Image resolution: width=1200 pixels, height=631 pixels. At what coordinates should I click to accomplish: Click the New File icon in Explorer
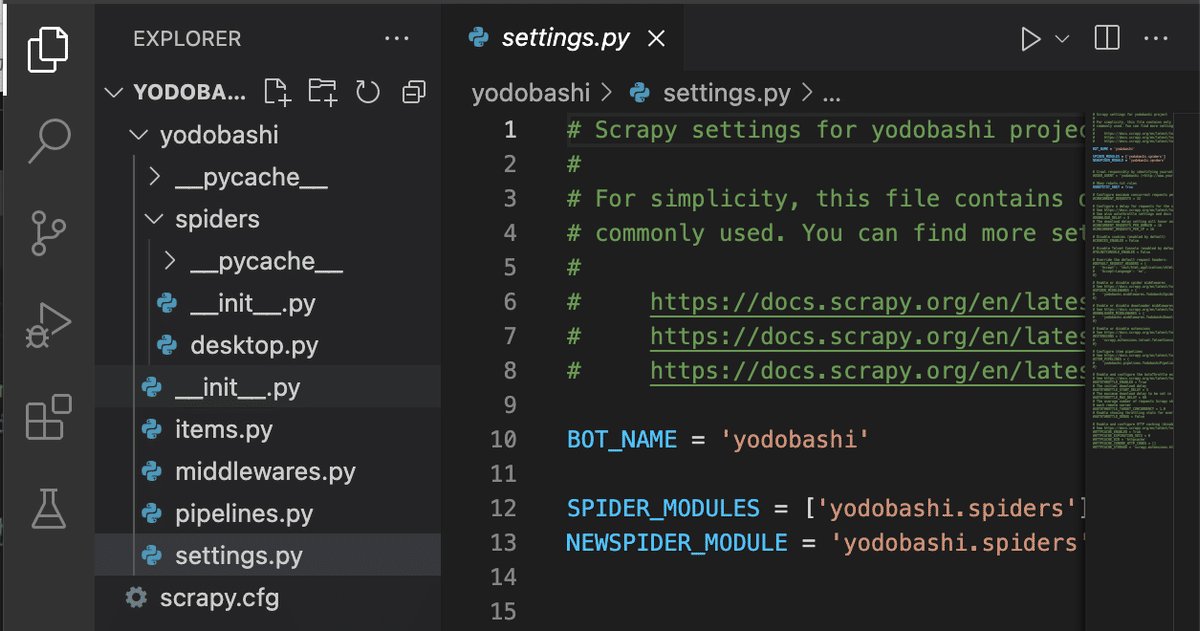pyautogui.click(x=277, y=93)
